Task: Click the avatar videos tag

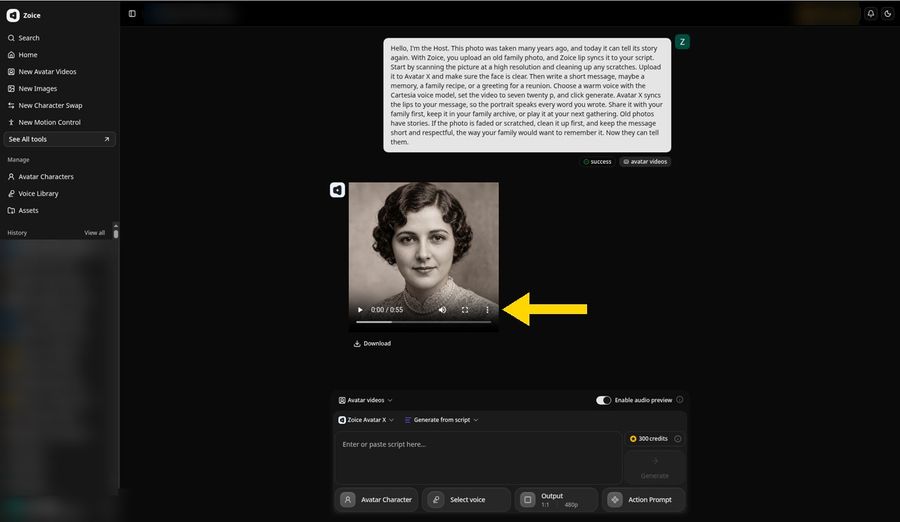Action: pyautogui.click(x=645, y=162)
